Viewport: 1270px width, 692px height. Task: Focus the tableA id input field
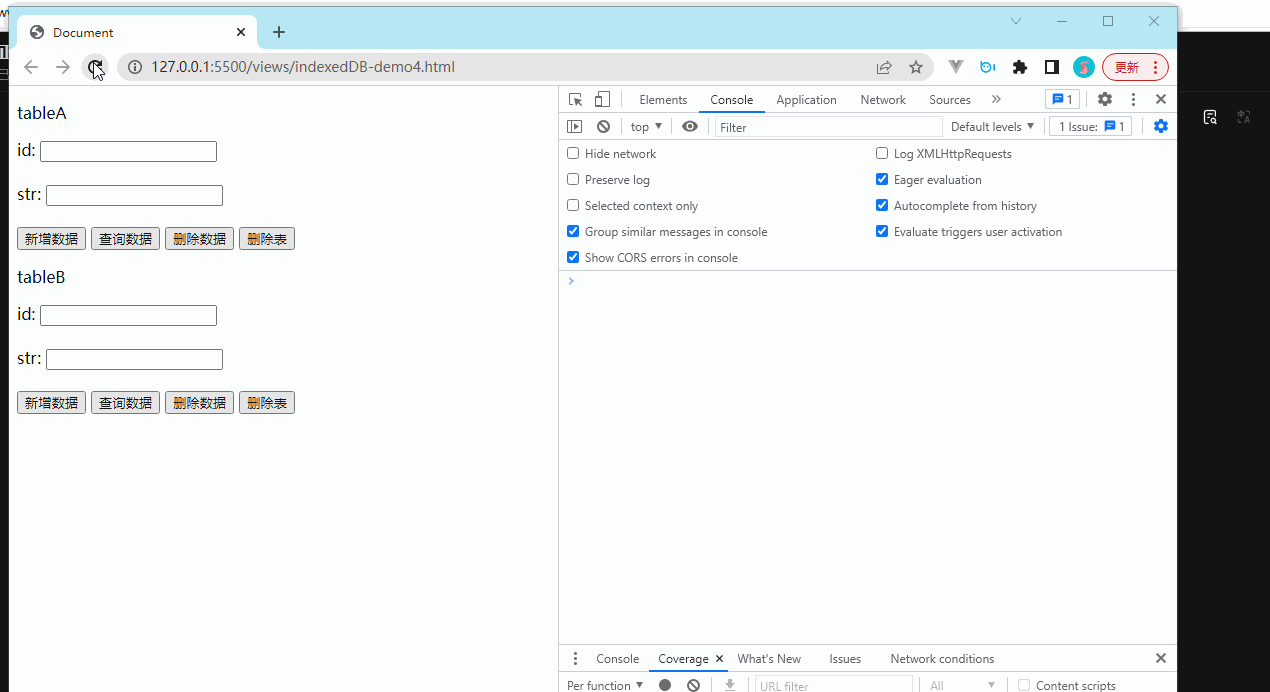128,151
